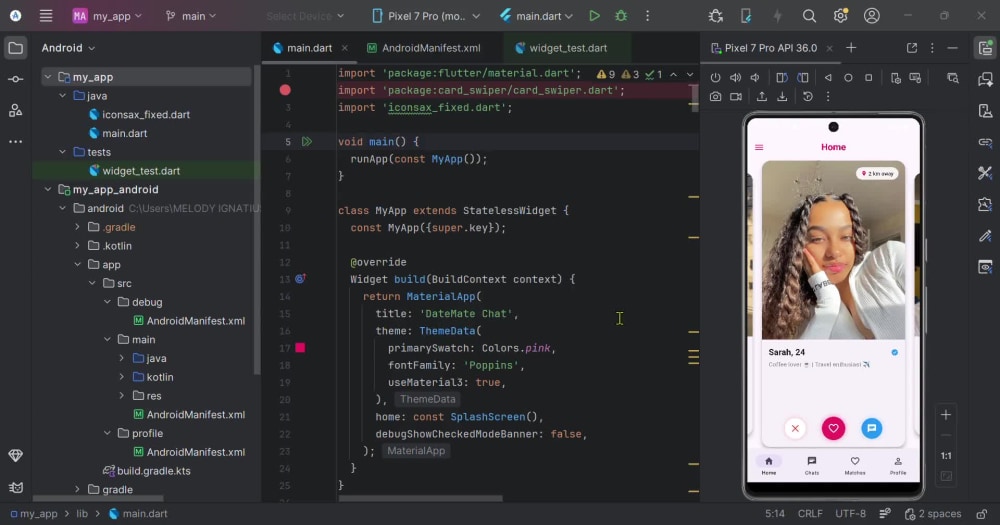Add a new running device tab
Image resolution: width=1000 pixels, height=525 pixels.
coord(851,48)
